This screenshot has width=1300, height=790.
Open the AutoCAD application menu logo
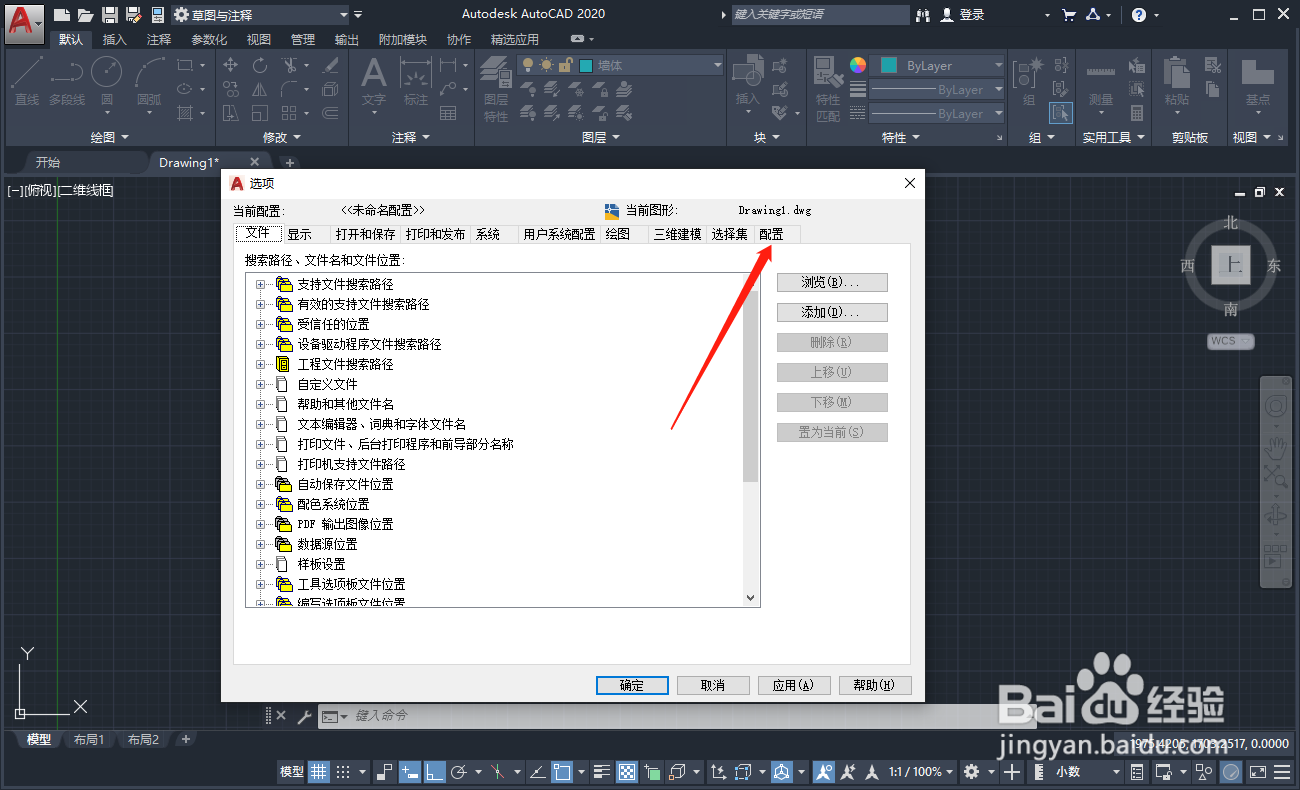tap(24, 22)
